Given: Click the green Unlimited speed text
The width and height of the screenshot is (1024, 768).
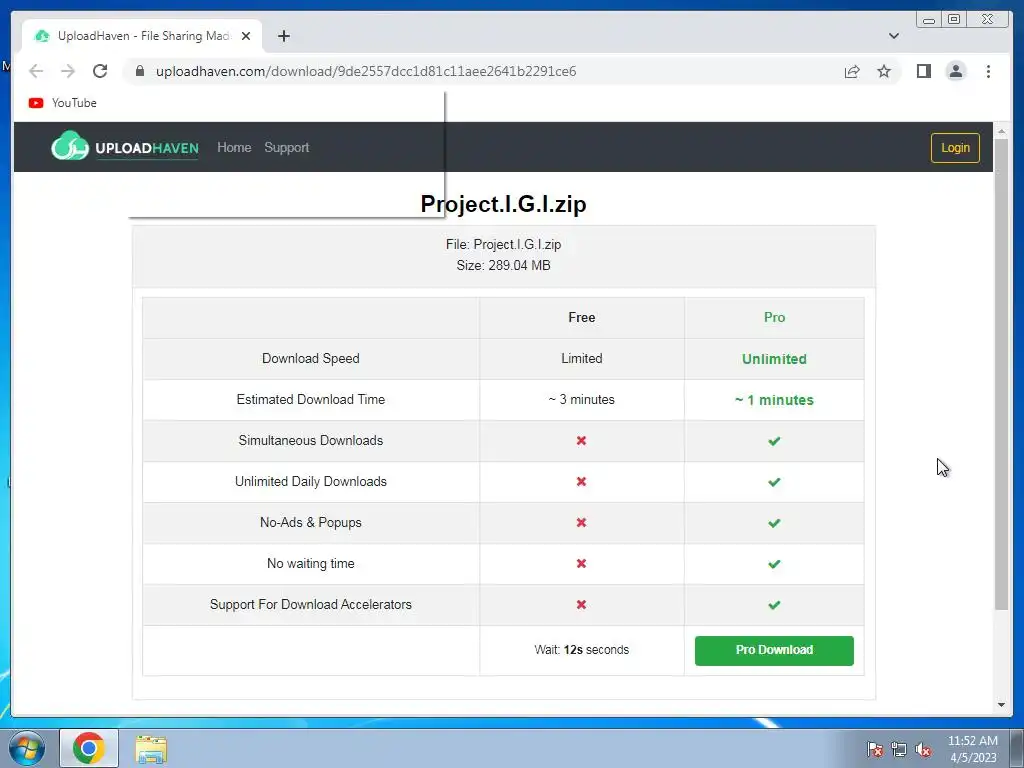Looking at the screenshot, I should coord(774,359).
